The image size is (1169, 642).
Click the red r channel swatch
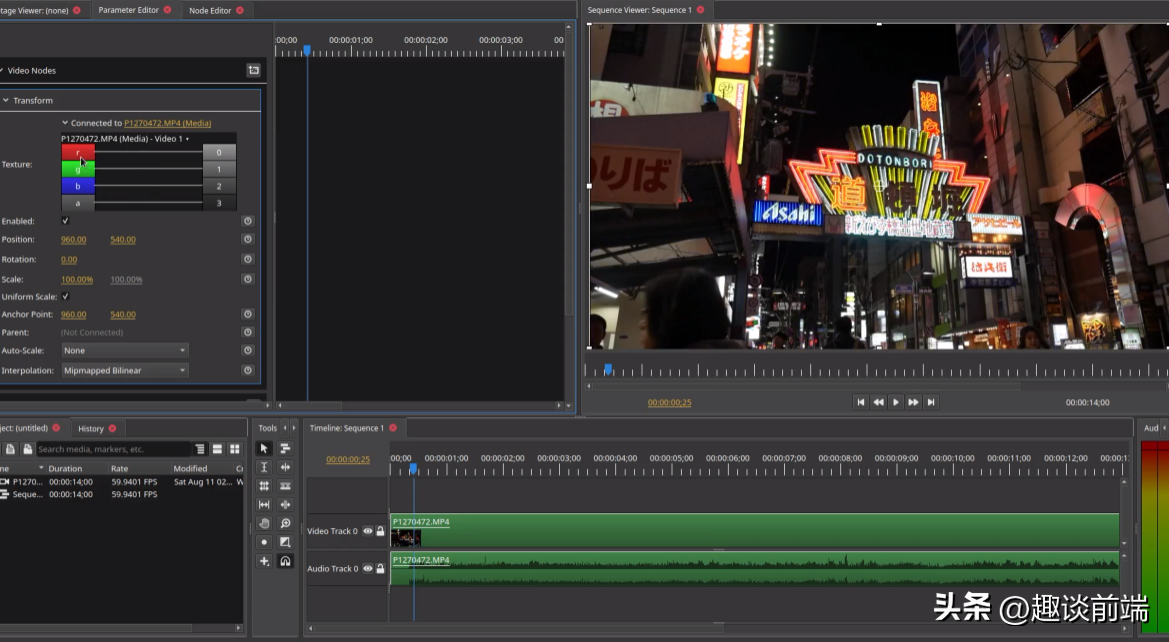tap(78, 152)
